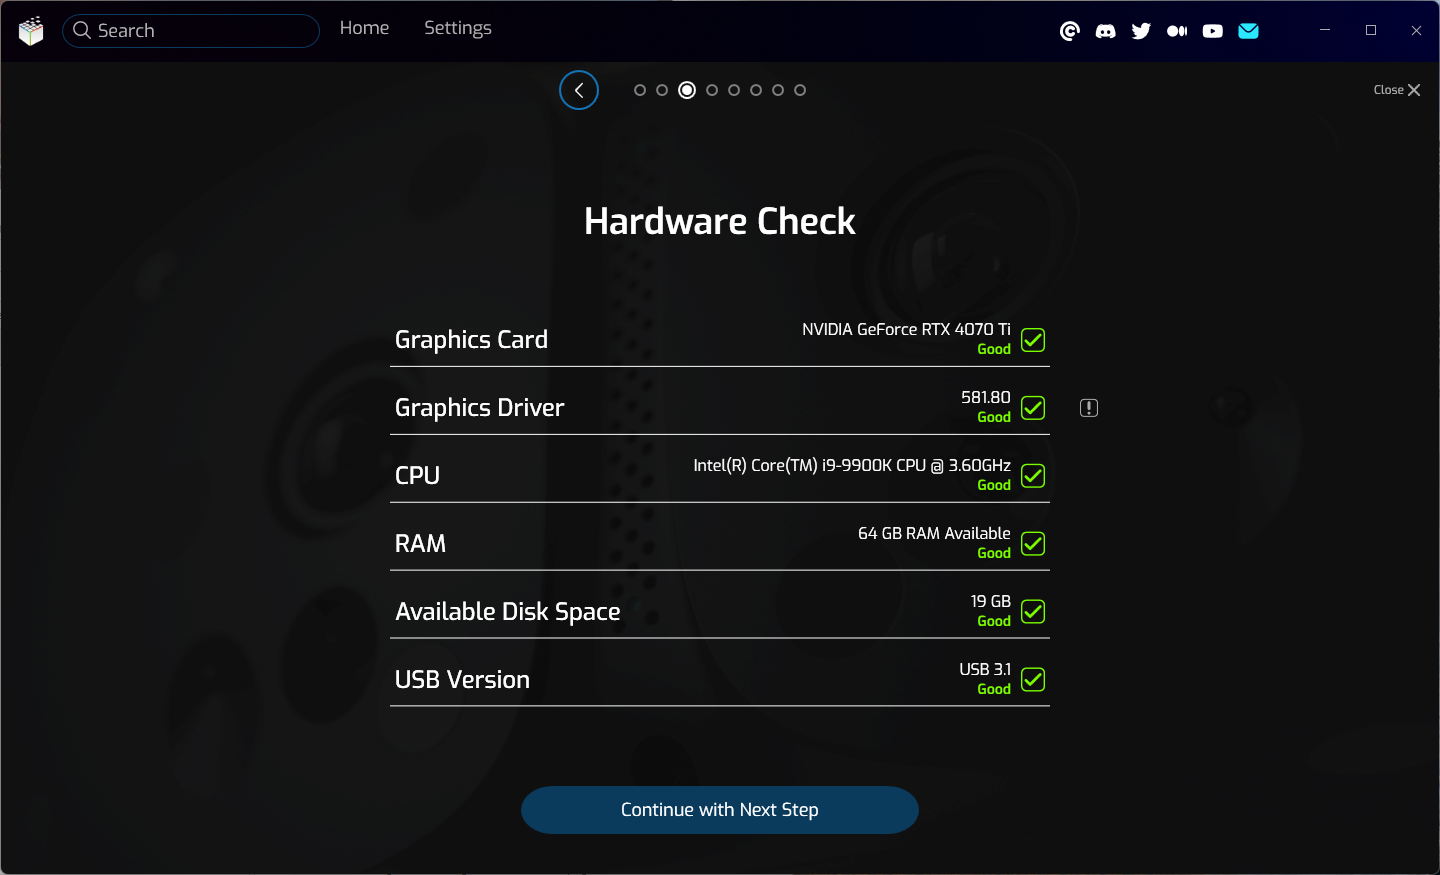This screenshot has width=1440, height=875.
Task: Jump to the first step dot
Action: [x=640, y=90]
